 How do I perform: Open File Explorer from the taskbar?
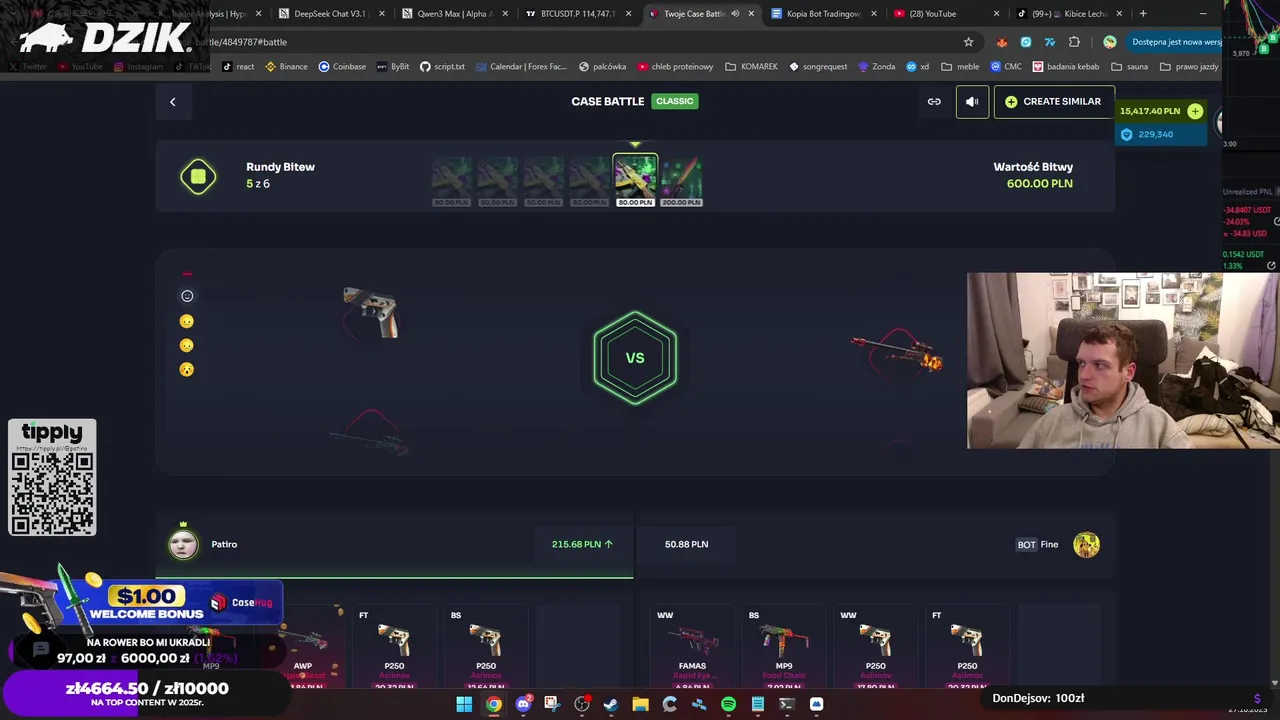pyautogui.click(x=640, y=704)
